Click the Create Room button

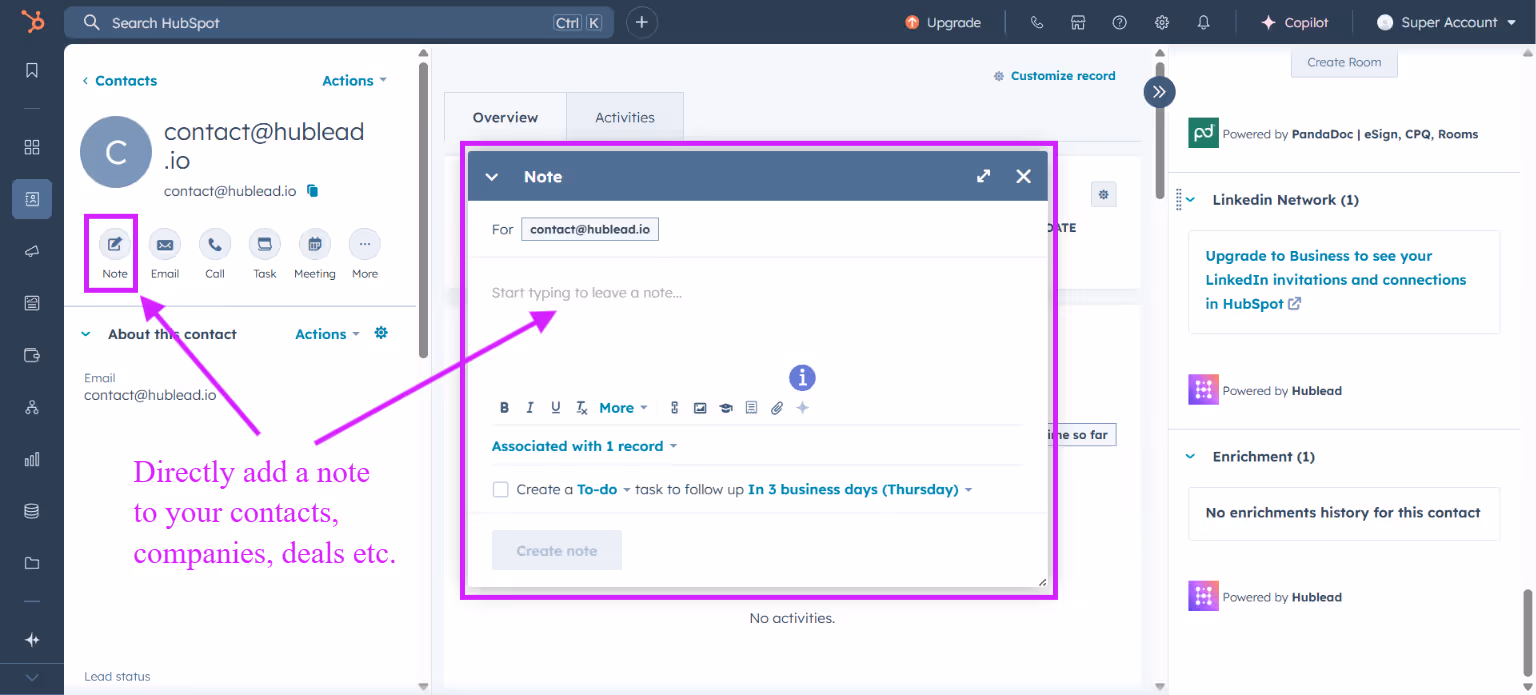tap(1344, 62)
